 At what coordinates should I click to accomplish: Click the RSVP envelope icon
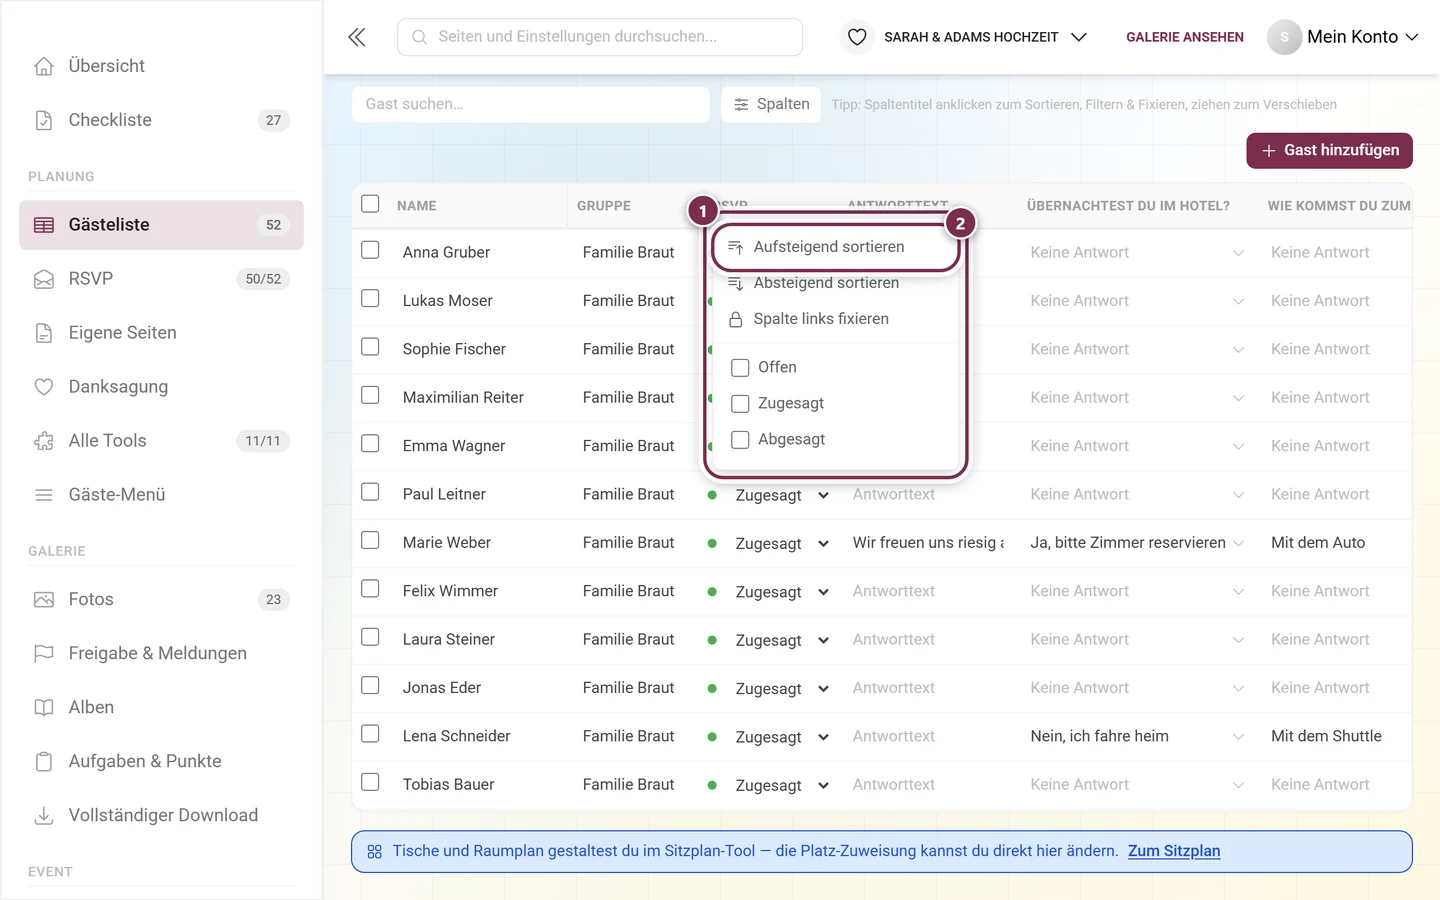[44, 279]
